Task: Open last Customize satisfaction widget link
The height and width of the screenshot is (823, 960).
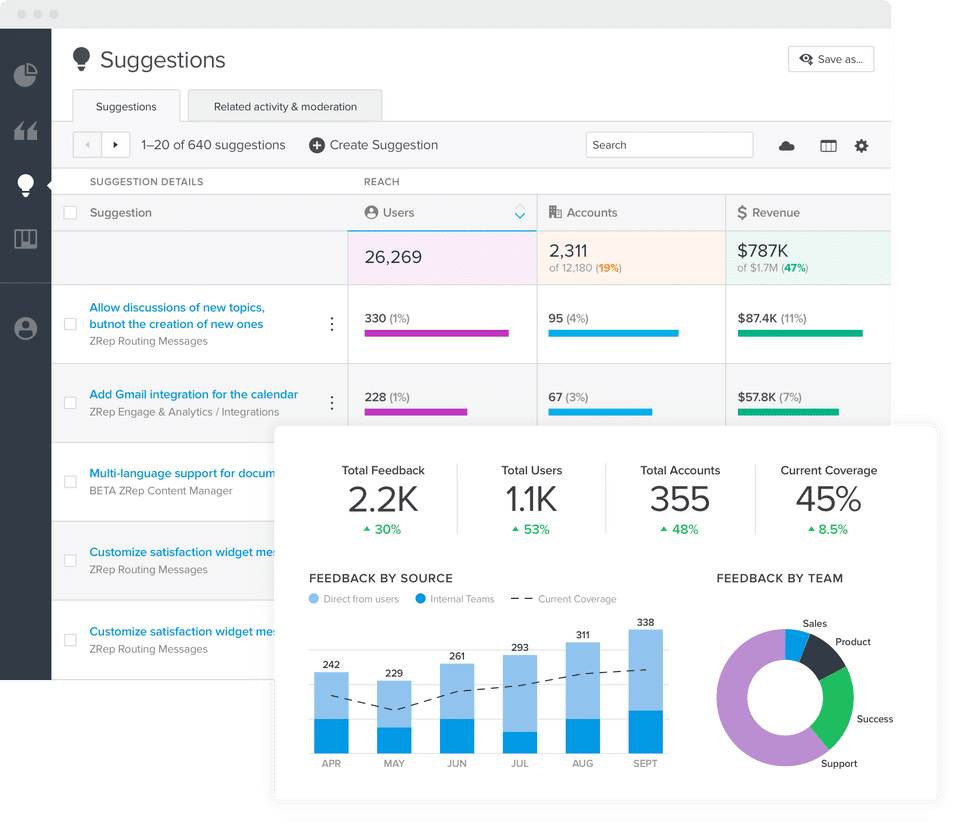Action: [x=182, y=631]
